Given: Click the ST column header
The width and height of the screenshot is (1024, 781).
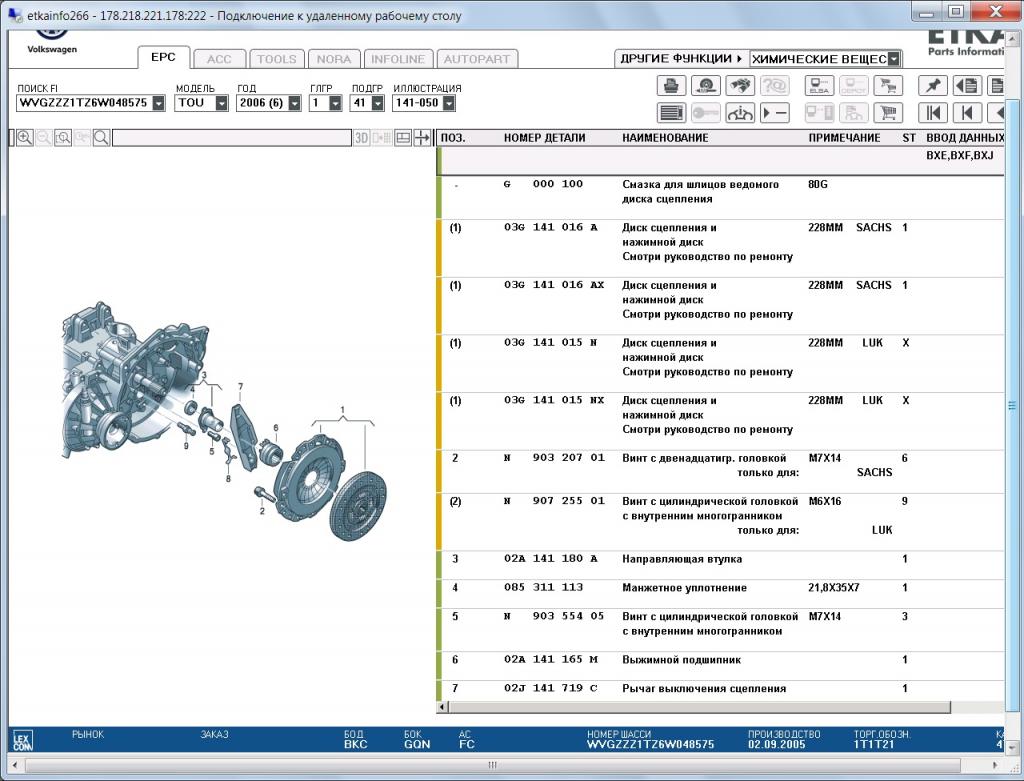Looking at the screenshot, I should tap(909, 138).
